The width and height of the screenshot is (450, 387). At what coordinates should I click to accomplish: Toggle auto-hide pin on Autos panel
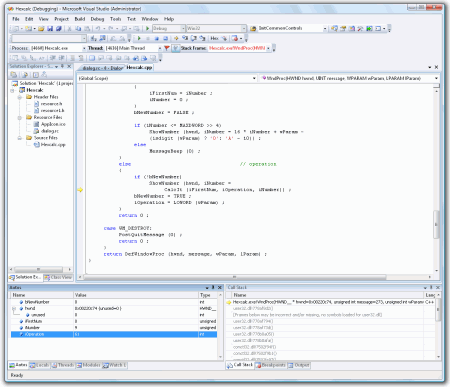click(213, 287)
